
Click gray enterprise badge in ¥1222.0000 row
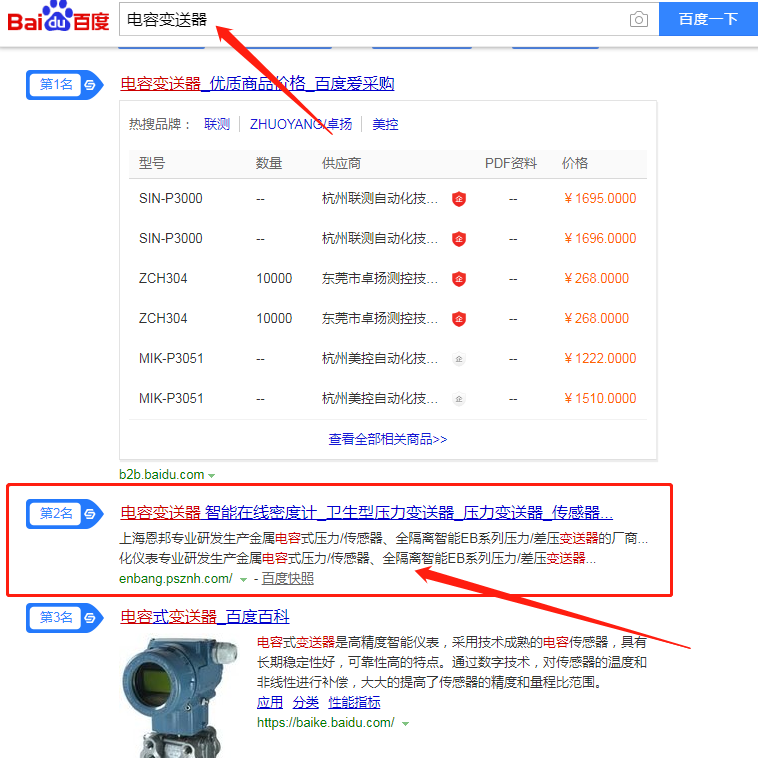coord(459,359)
